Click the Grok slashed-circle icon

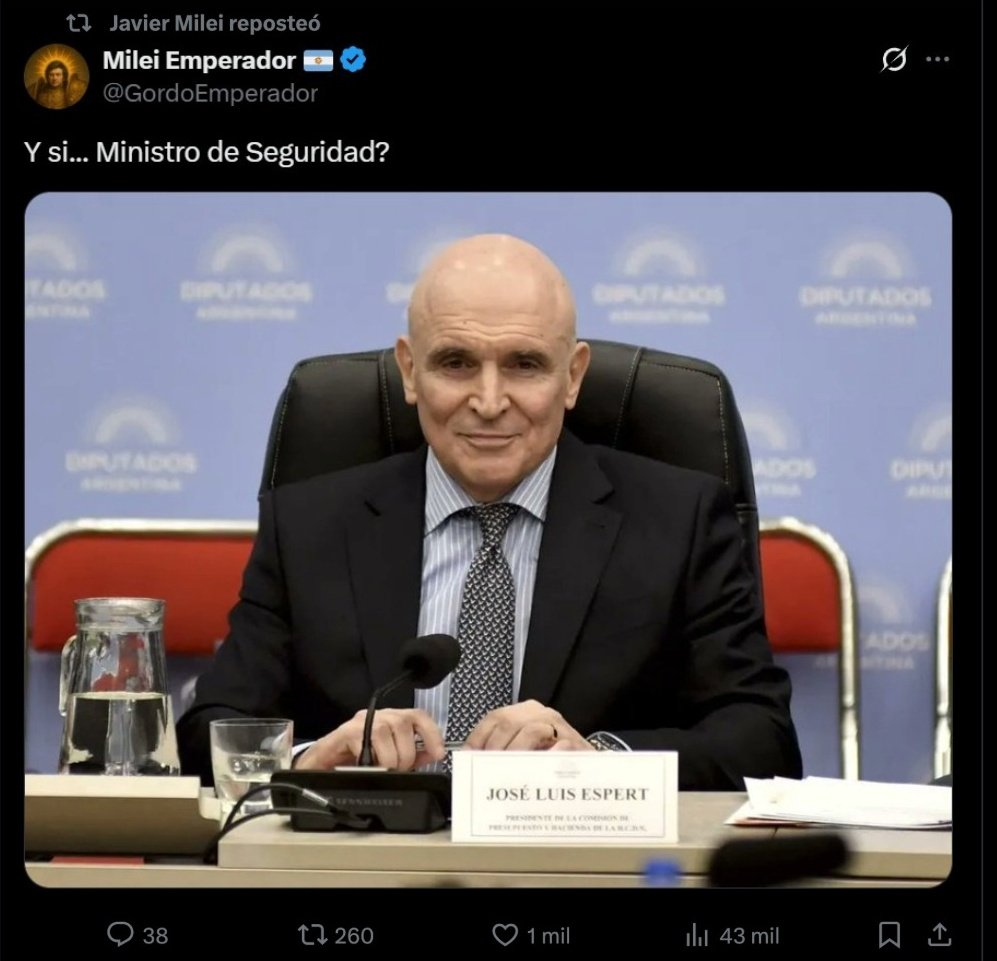[894, 59]
